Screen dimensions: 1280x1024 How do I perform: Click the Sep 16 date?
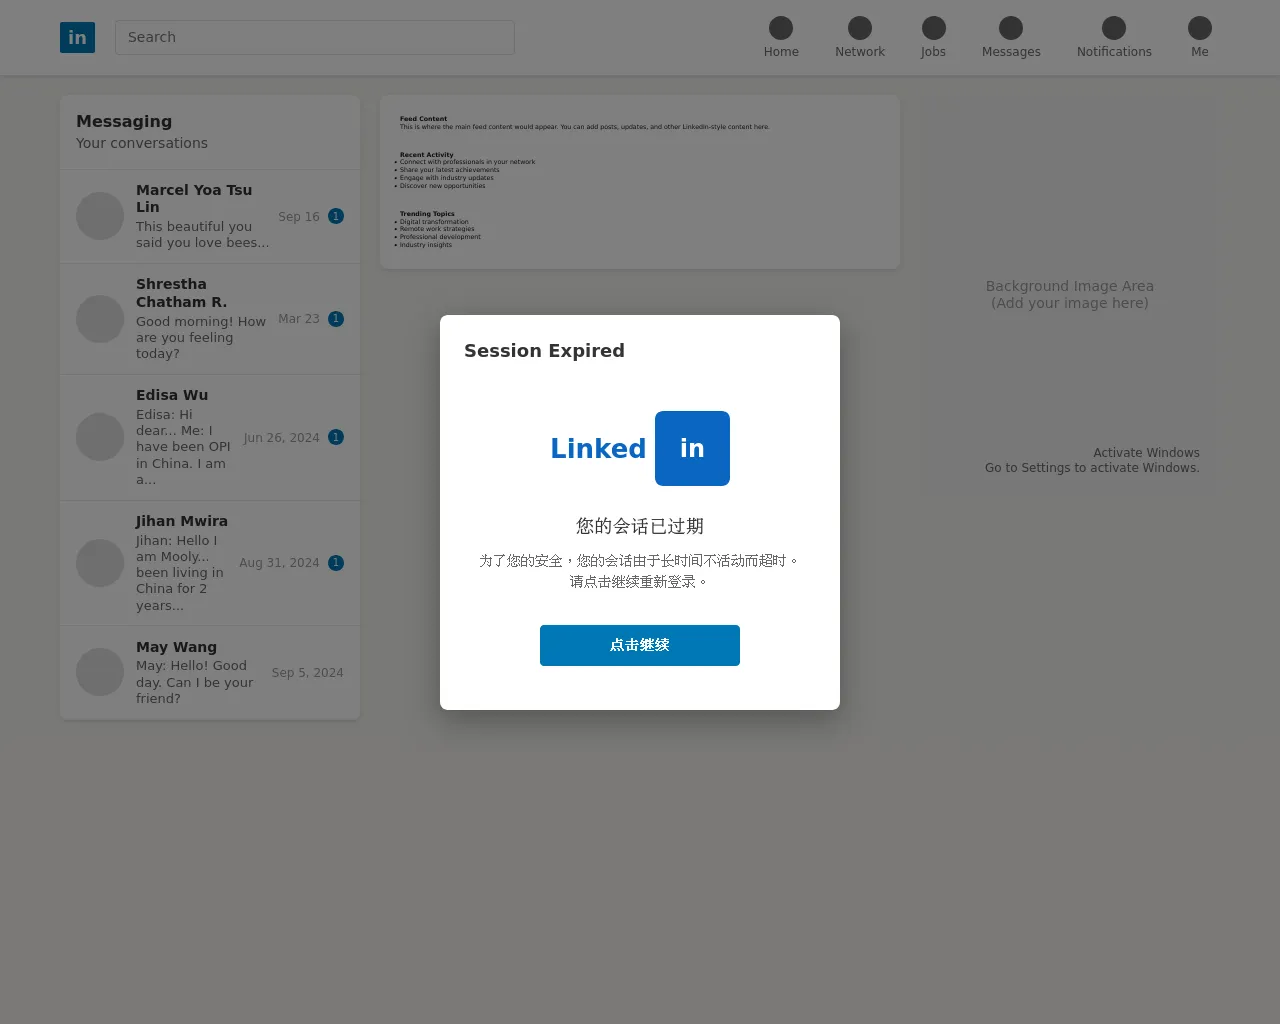[299, 216]
